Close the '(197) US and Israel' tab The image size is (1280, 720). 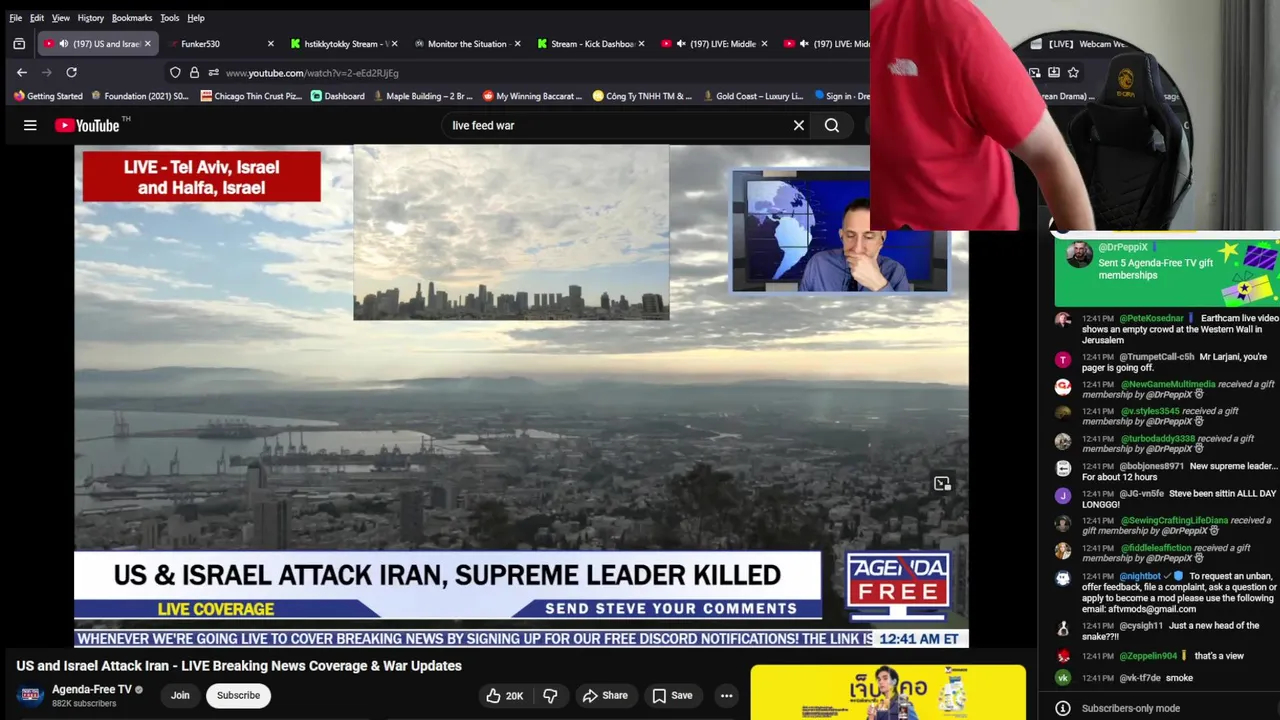click(x=148, y=44)
